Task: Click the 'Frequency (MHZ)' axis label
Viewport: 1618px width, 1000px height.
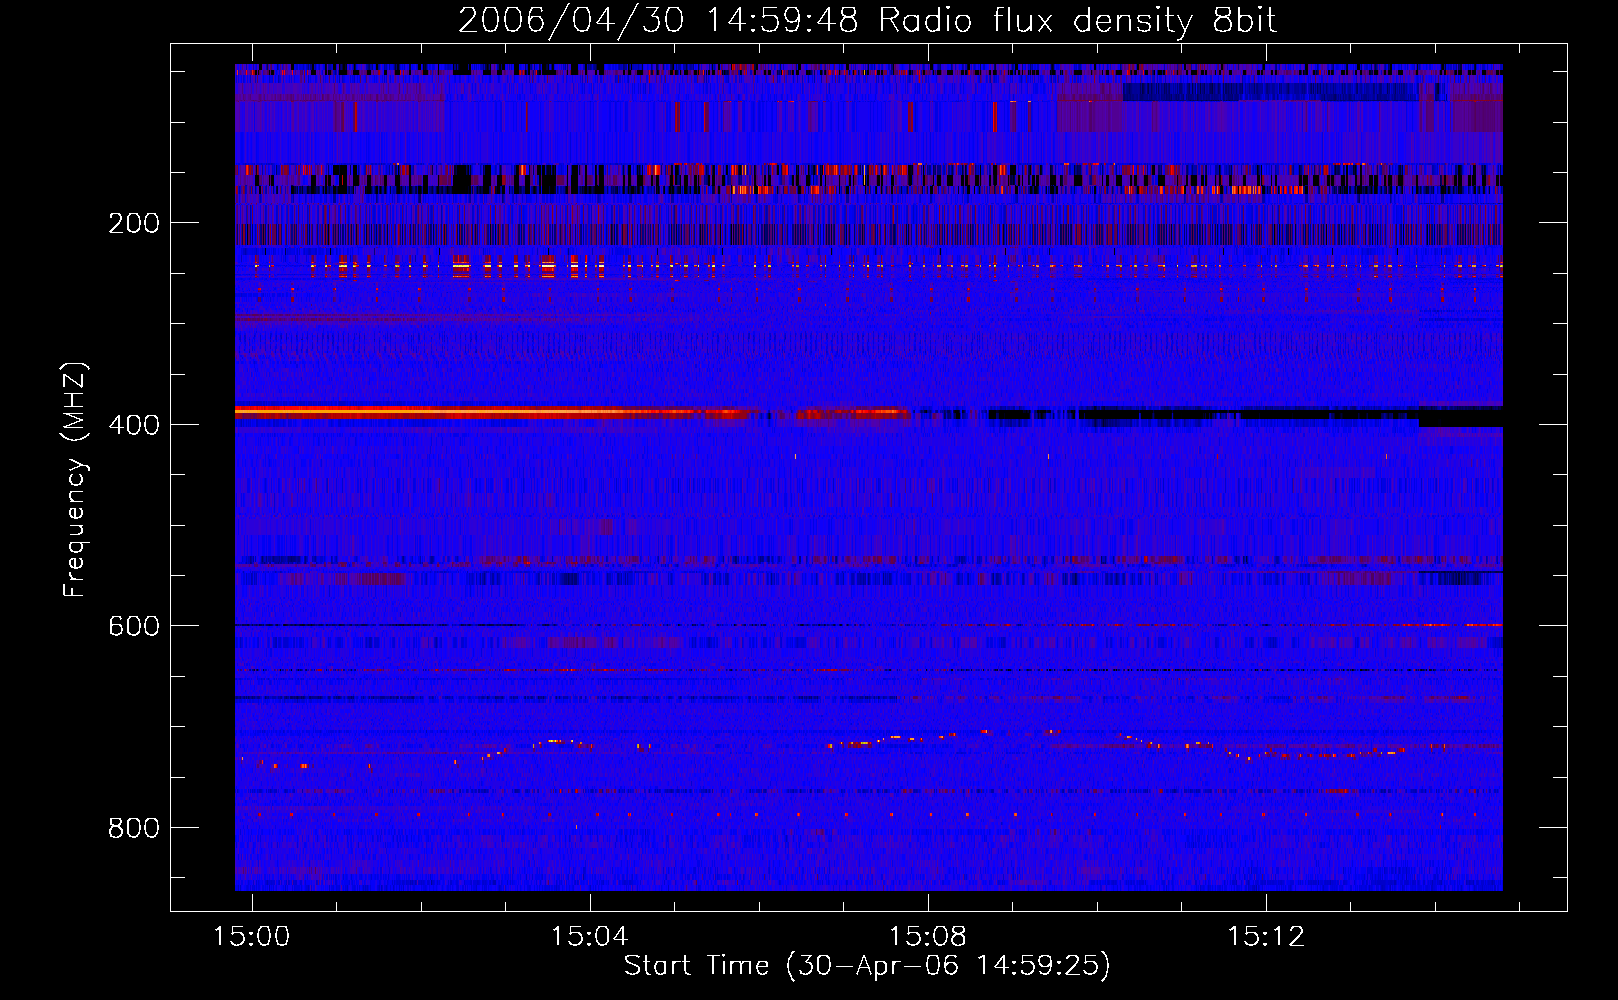Action: (75, 480)
